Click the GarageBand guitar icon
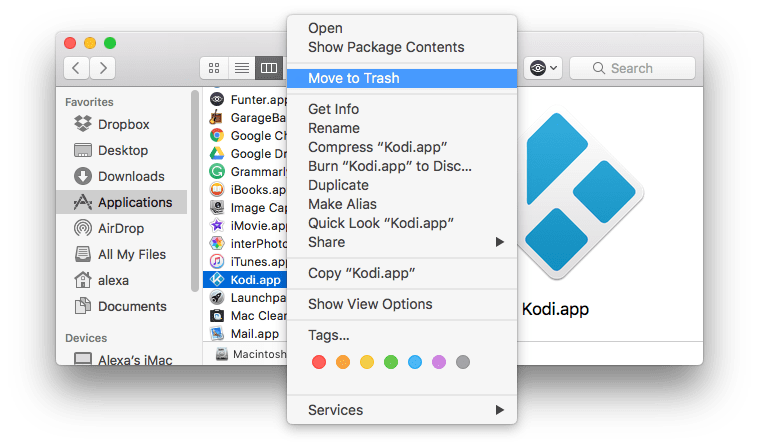The height and width of the screenshot is (445, 759). 217,117
